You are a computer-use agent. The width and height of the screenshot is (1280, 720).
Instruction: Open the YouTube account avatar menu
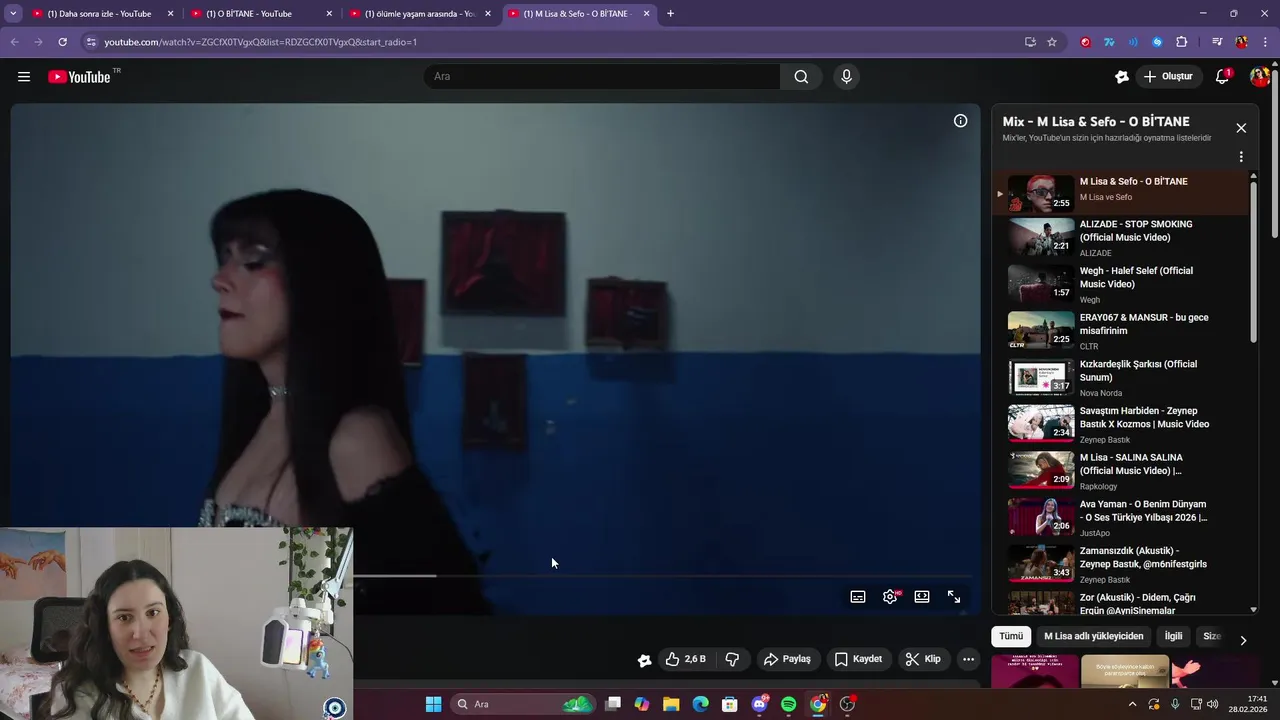click(1259, 77)
